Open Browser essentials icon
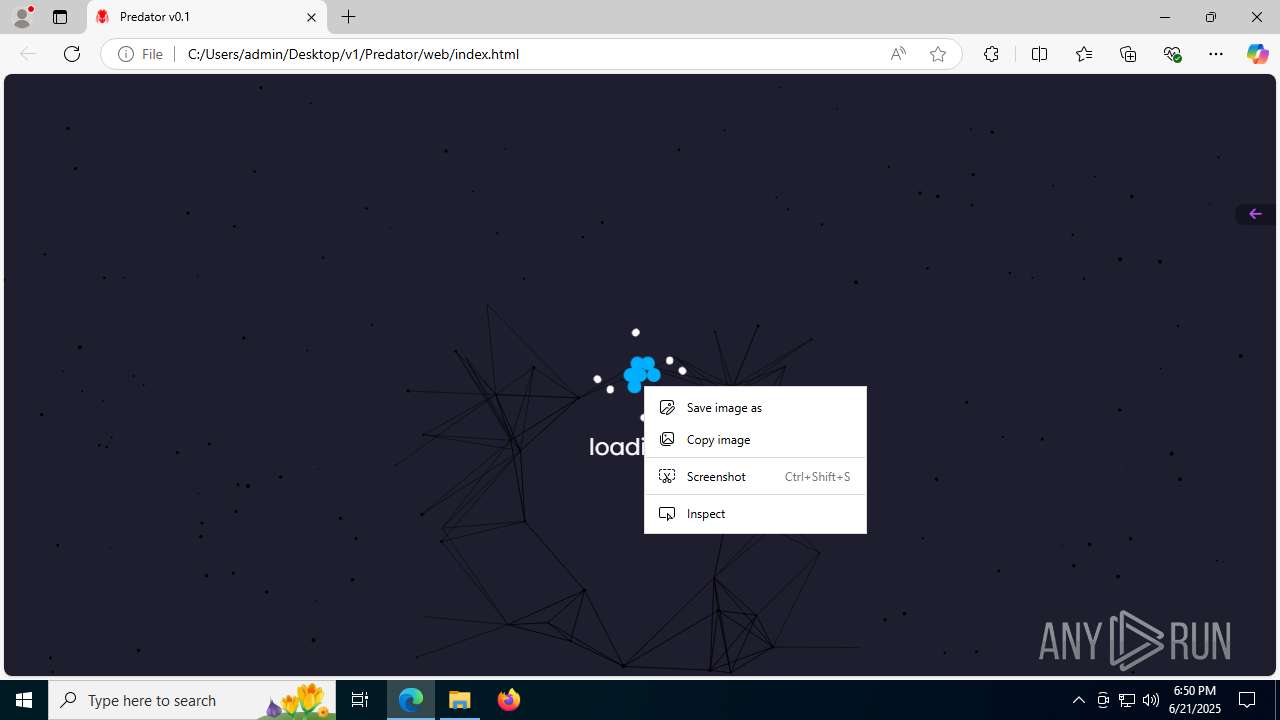Screen dimensions: 1280x720 pos(1172,54)
